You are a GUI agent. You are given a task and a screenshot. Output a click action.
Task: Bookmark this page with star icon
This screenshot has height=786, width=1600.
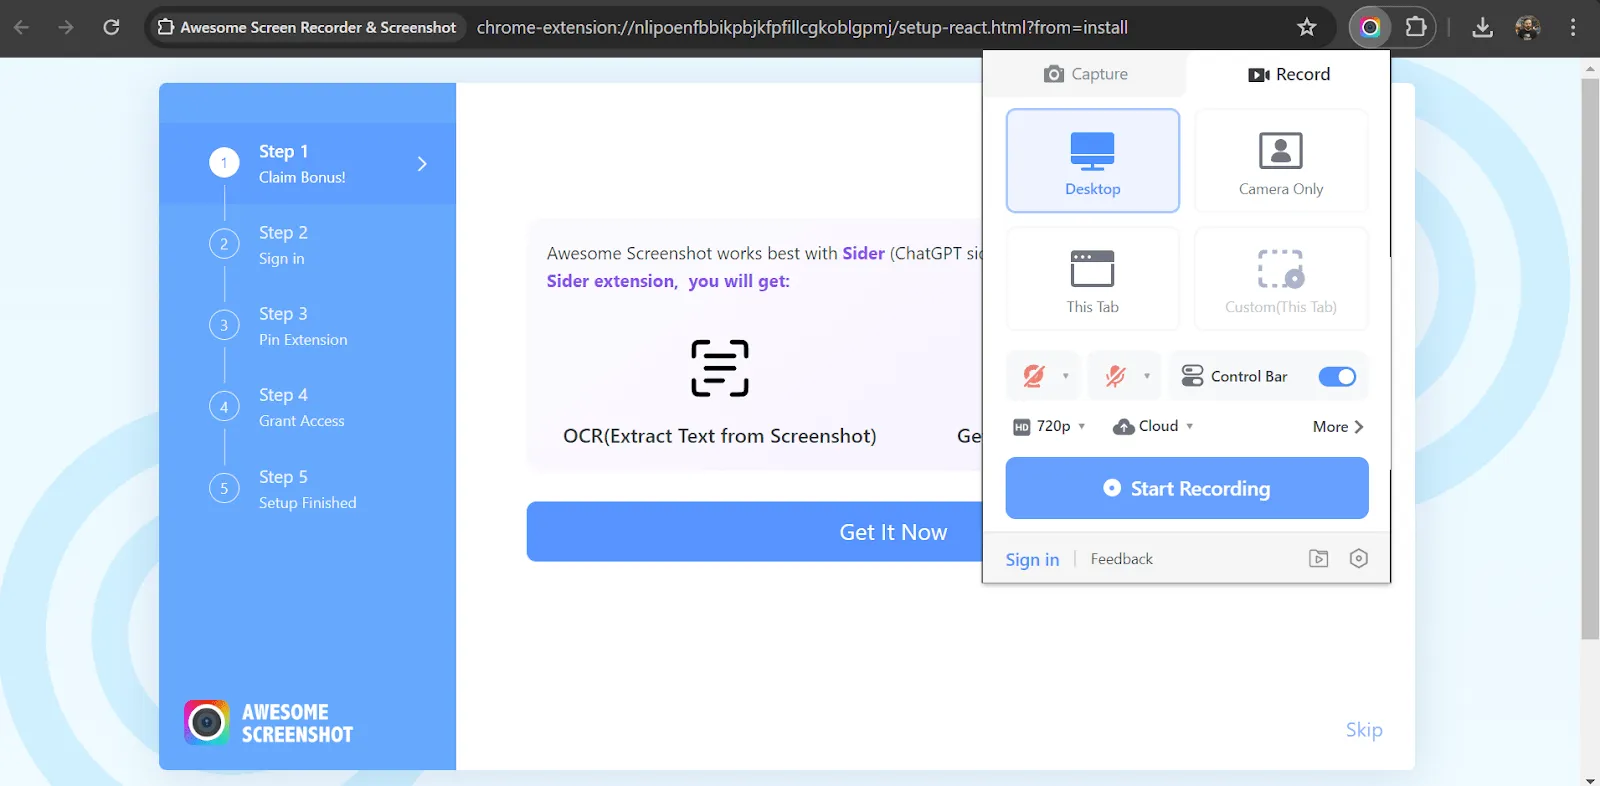click(x=1306, y=27)
